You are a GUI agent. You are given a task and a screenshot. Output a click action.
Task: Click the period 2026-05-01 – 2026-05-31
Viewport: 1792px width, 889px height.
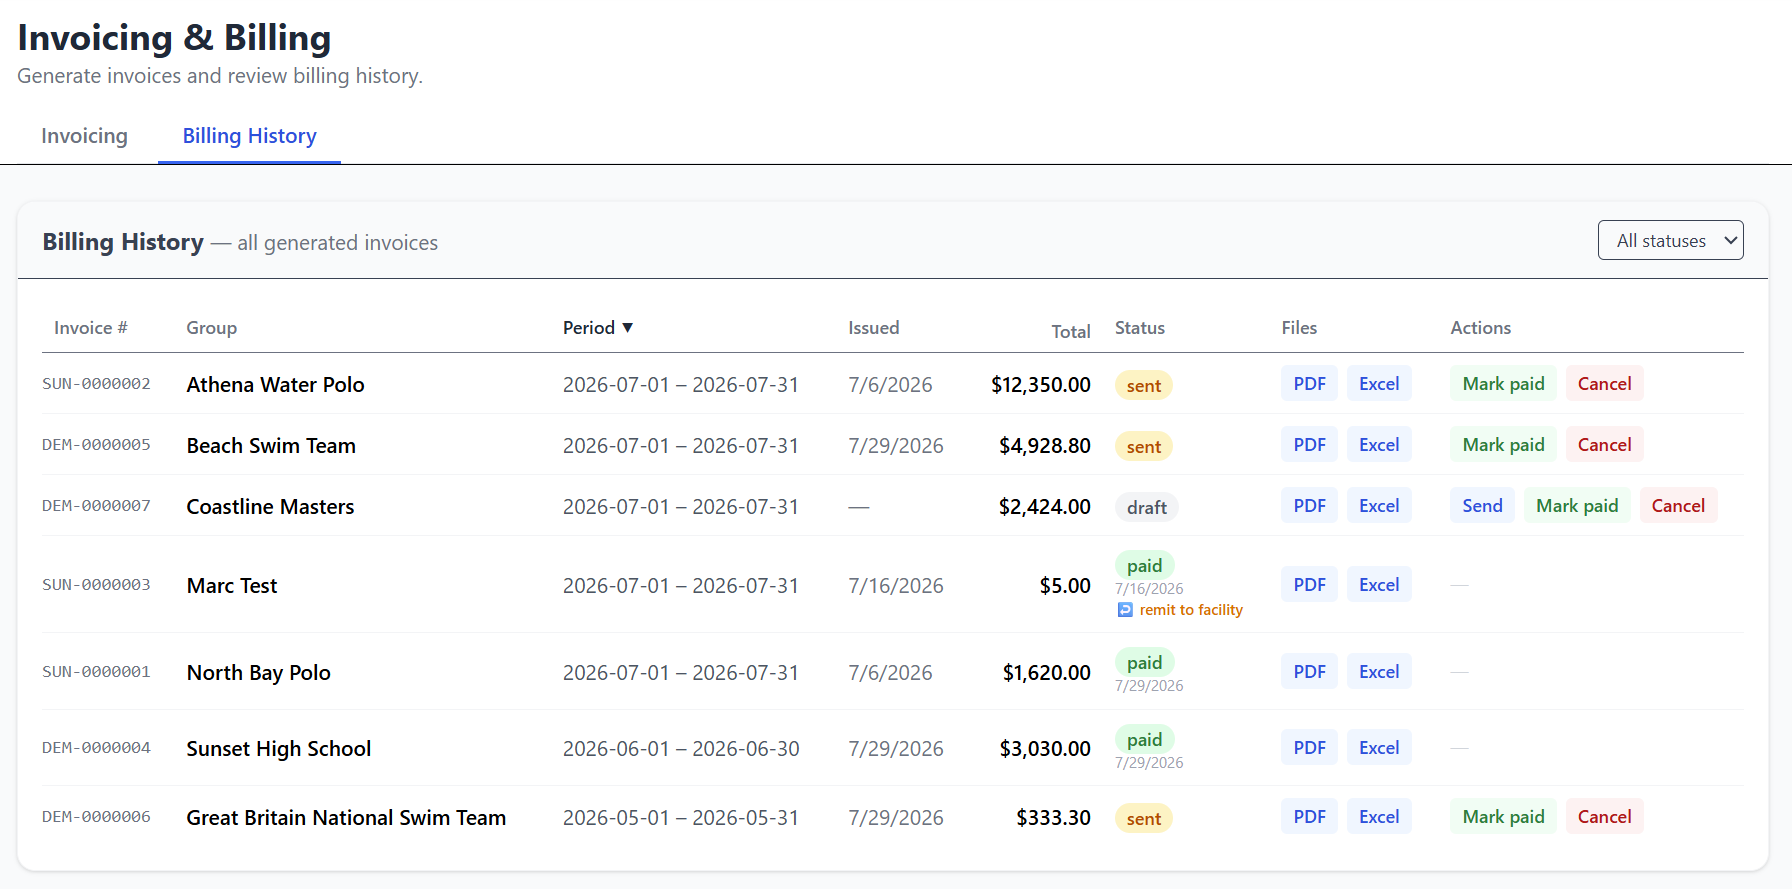[x=681, y=818]
